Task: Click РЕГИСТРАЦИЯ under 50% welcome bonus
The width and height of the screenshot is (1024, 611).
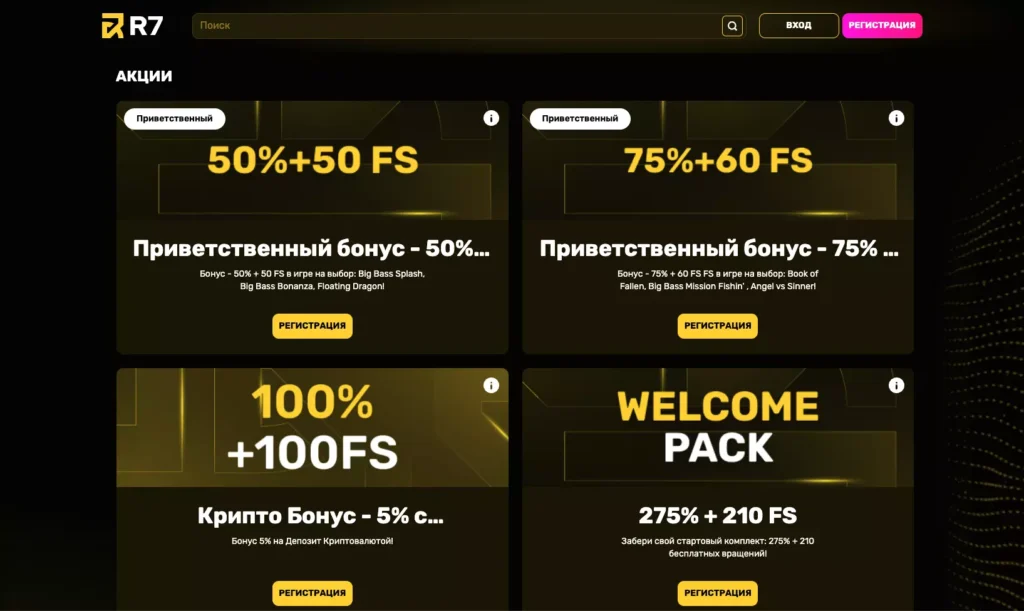Action: click(x=312, y=326)
